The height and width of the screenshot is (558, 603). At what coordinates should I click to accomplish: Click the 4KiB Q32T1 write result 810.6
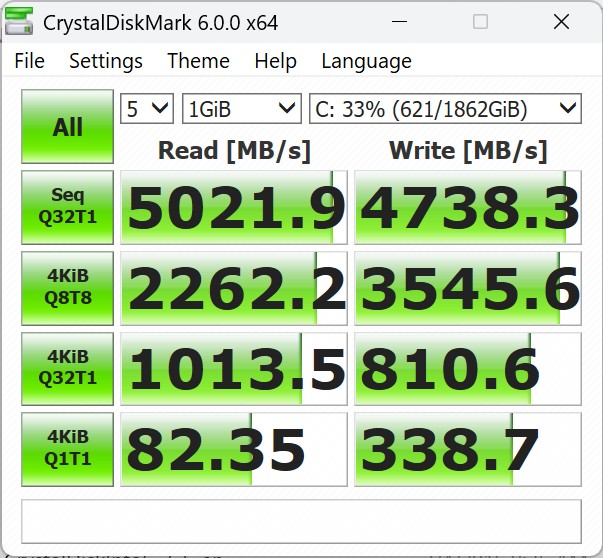click(468, 368)
